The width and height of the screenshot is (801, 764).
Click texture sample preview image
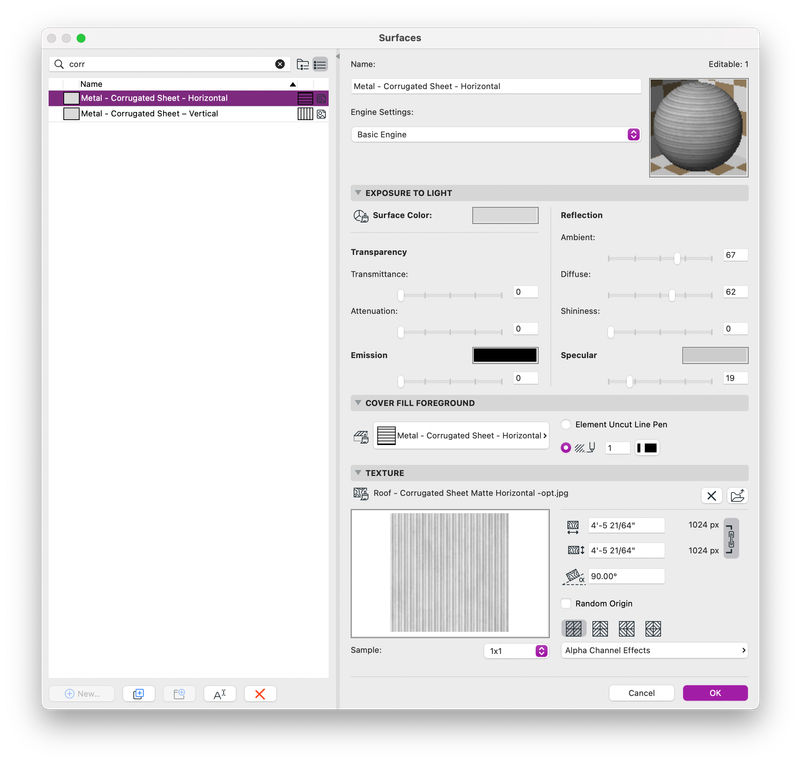[x=450, y=573]
